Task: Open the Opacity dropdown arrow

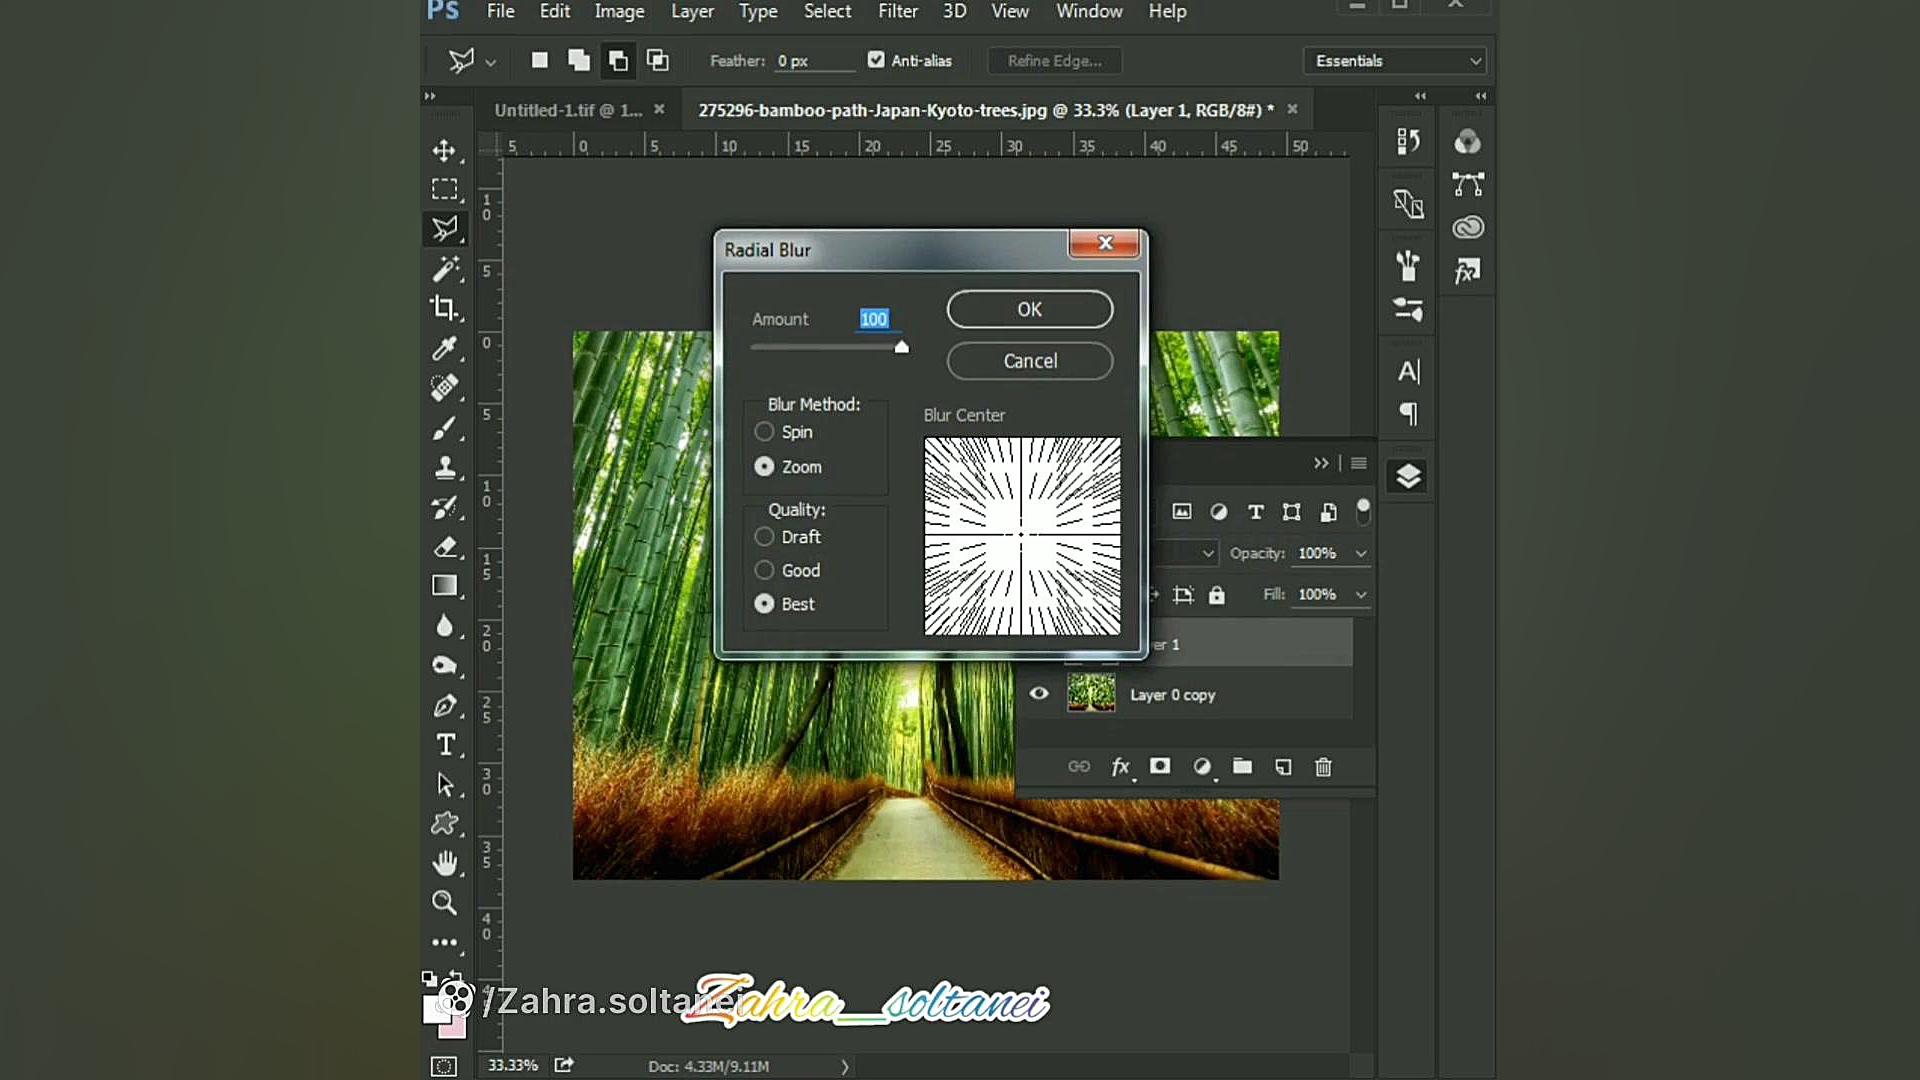Action: point(1361,553)
